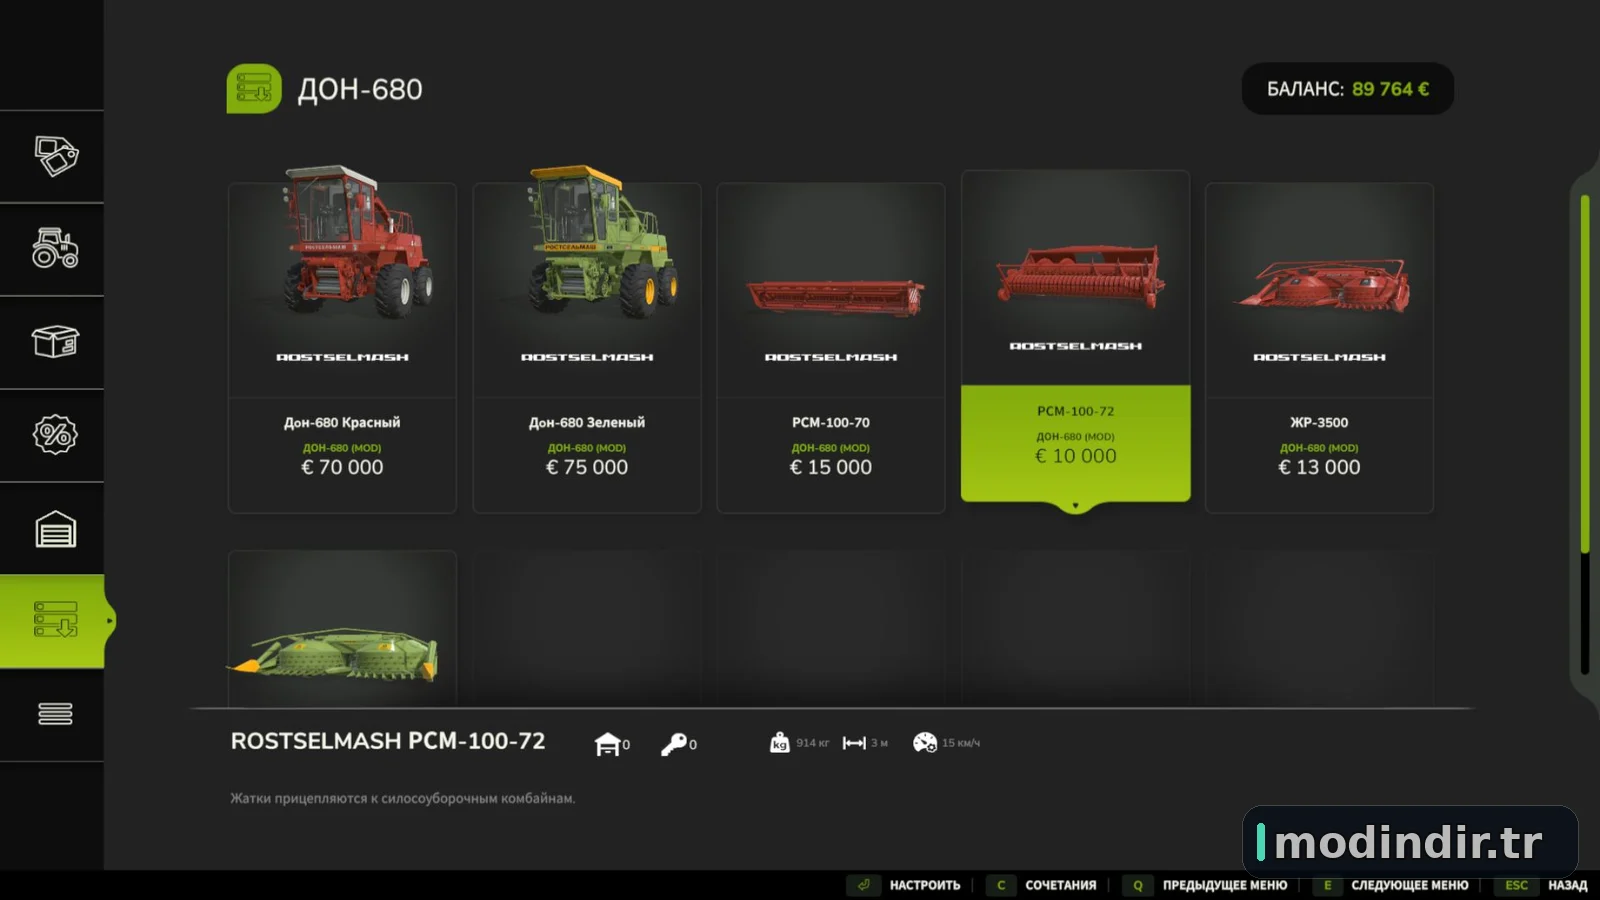Click the '€ 70 000' price
This screenshot has width=1600, height=900.
[x=342, y=467]
